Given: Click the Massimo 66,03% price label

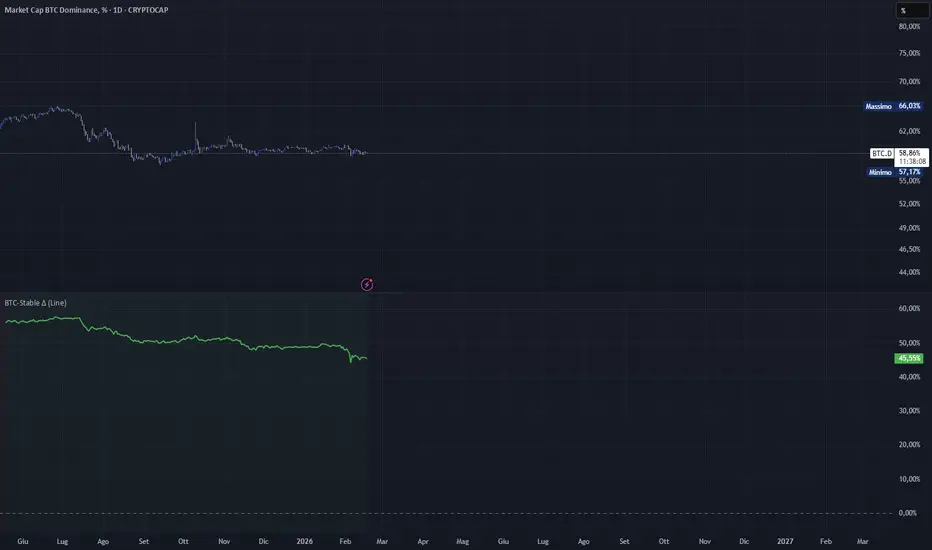Looking at the screenshot, I should click(893, 106).
